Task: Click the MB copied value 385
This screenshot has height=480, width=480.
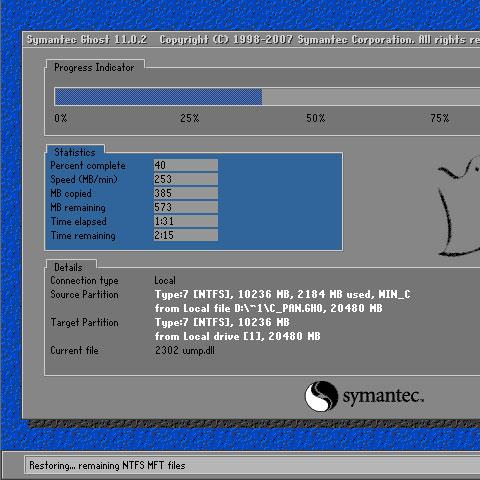Action: 186,193
